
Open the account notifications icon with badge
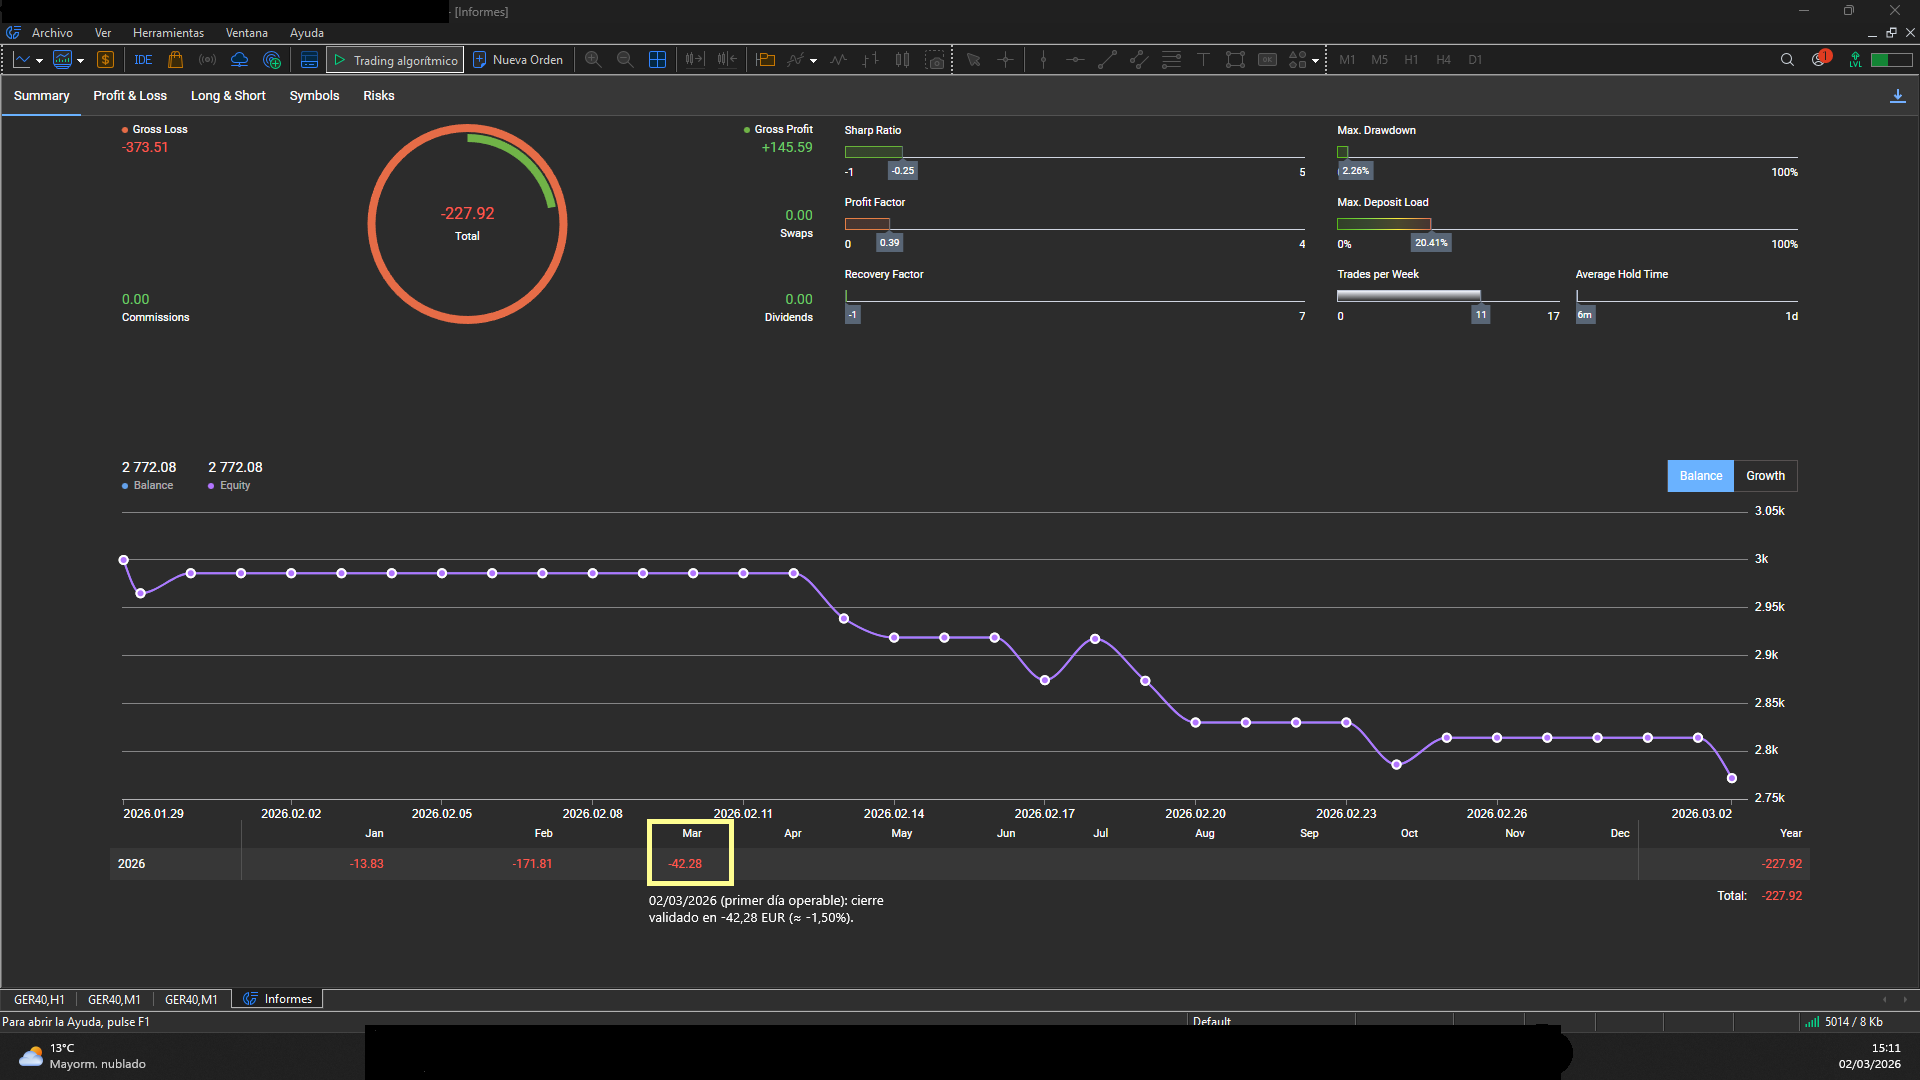tap(1819, 60)
